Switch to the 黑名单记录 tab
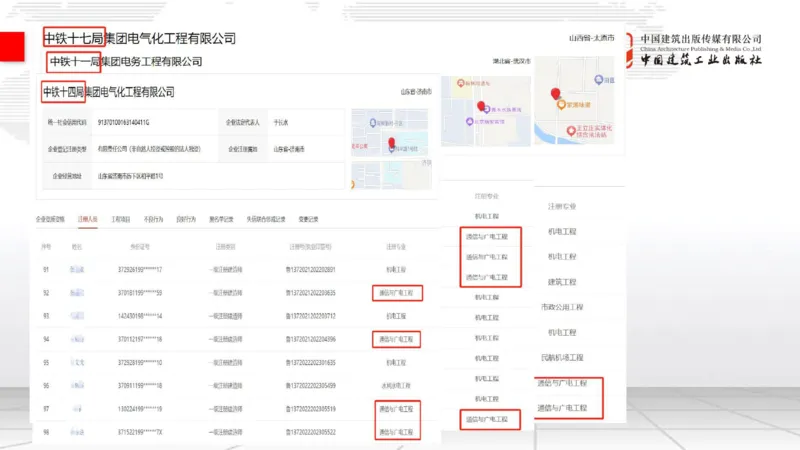 (221, 219)
